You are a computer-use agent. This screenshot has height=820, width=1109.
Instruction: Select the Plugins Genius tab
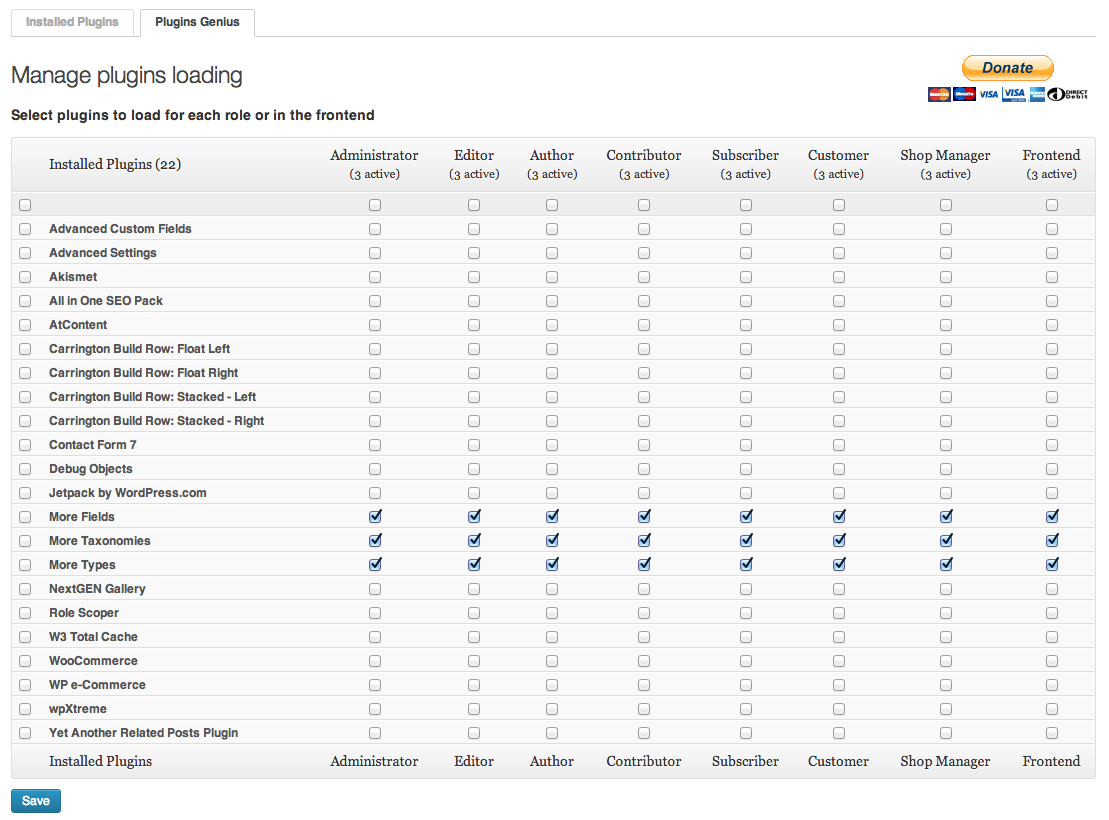(x=197, y=22)
